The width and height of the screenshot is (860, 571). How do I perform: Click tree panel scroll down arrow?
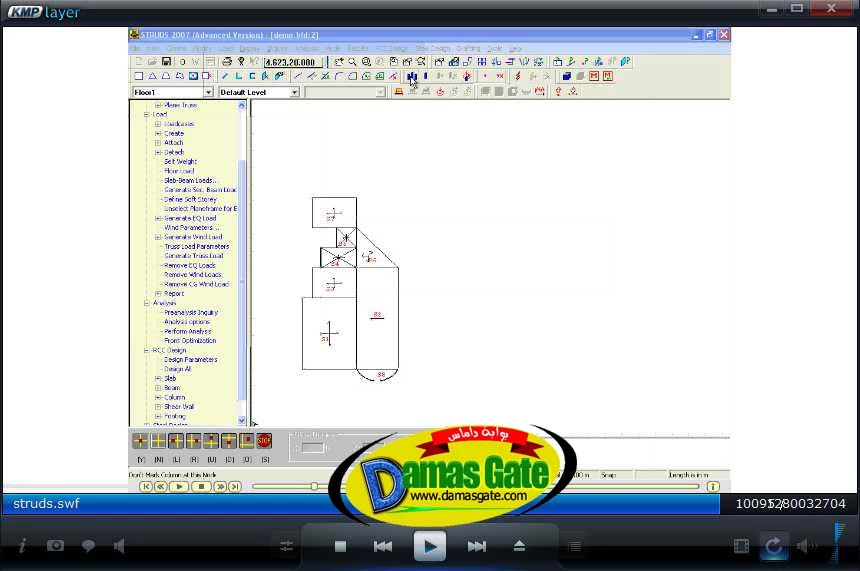[242, 420]
